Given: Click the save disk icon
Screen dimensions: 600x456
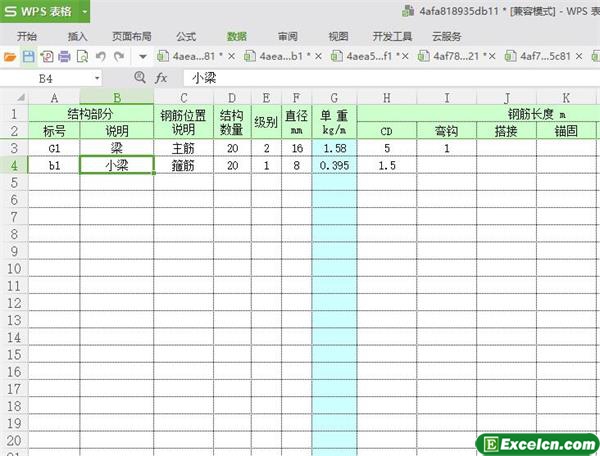Looking at the screenshot, I should click(29, 57).
